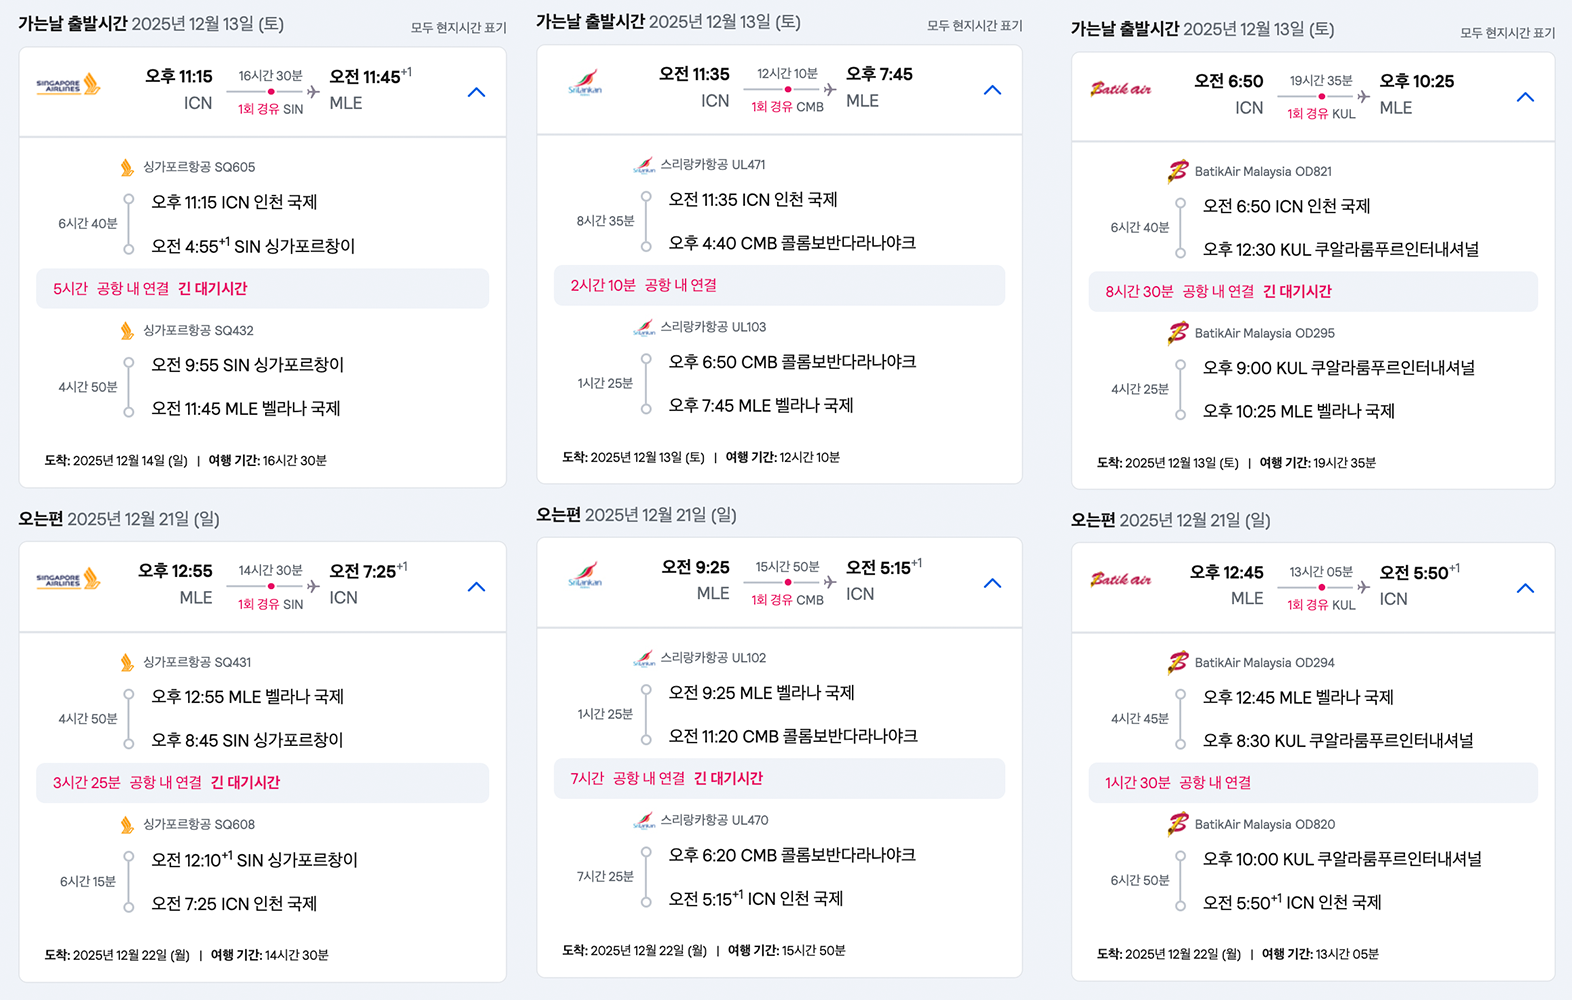Click the BatikAir icon beside OD820
The image size is (1572, 1000).
click(x=1178, y=824)
